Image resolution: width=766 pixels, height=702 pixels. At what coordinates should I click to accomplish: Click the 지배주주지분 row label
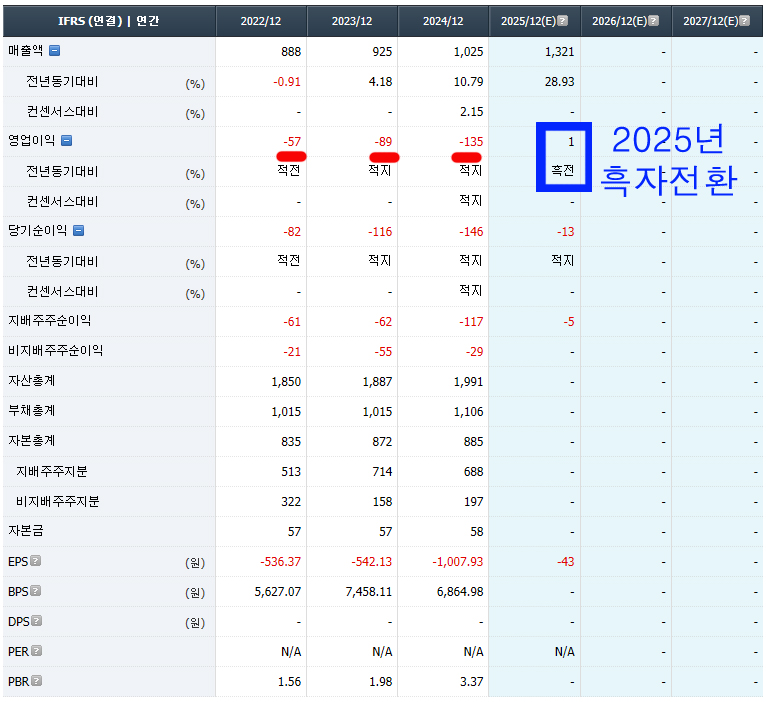52,471
